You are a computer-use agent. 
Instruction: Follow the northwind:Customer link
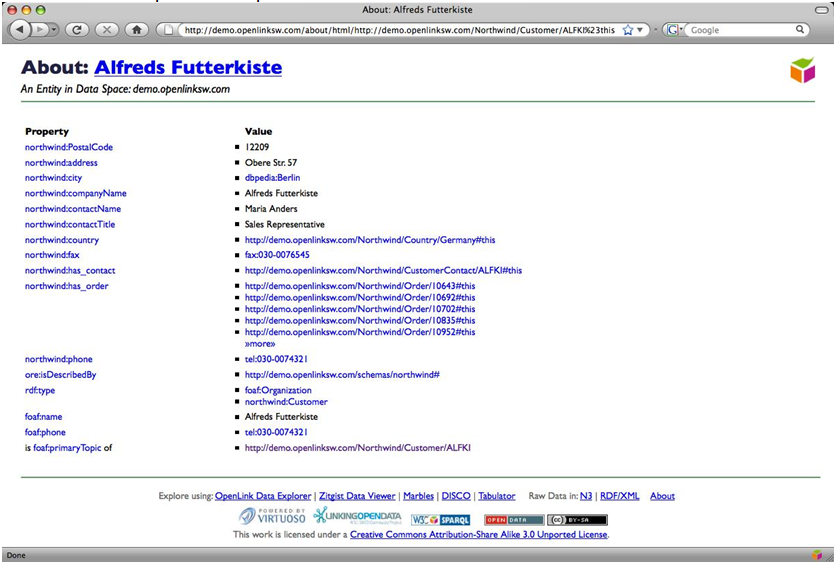(286, 402)
